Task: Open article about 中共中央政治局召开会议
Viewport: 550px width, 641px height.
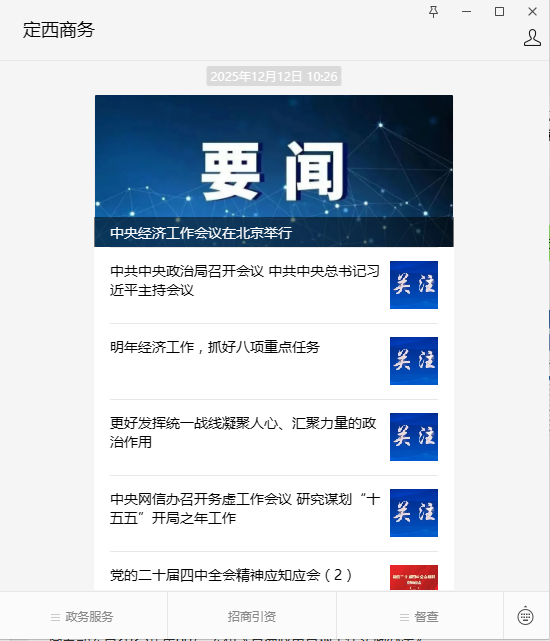Action: click(274, 285)
